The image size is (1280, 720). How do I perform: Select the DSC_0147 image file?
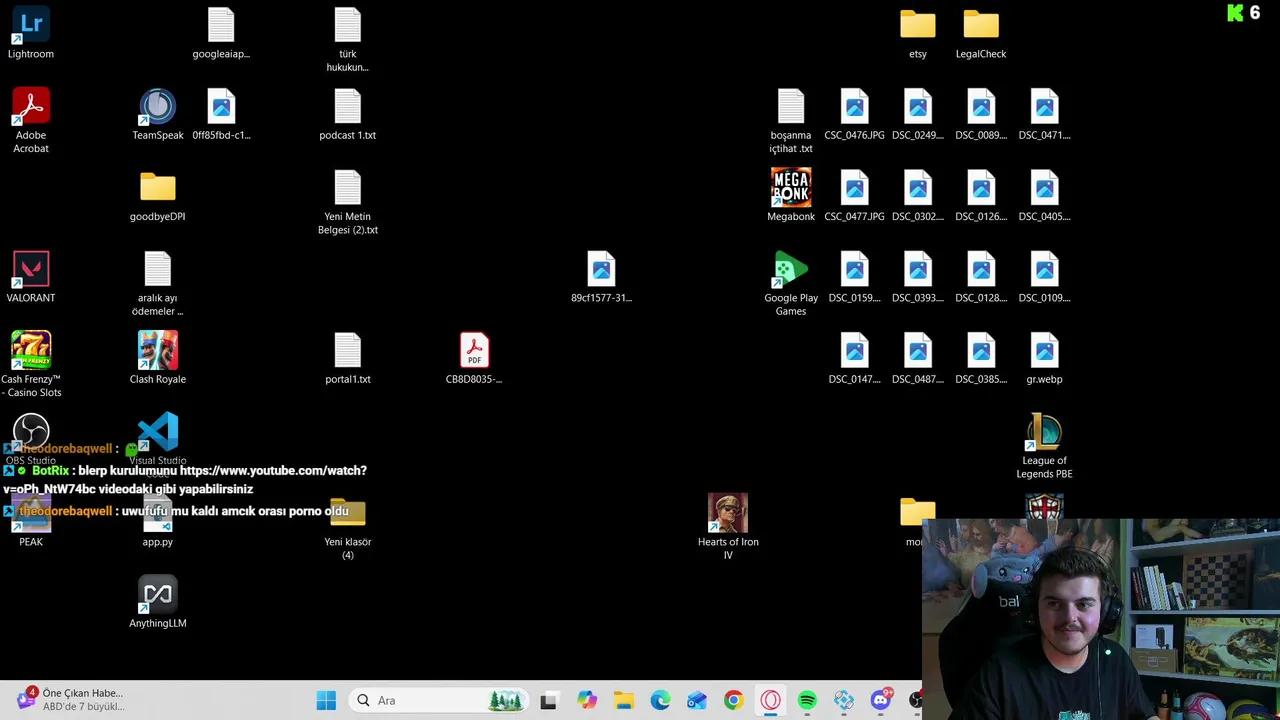(x=855, y=358)
